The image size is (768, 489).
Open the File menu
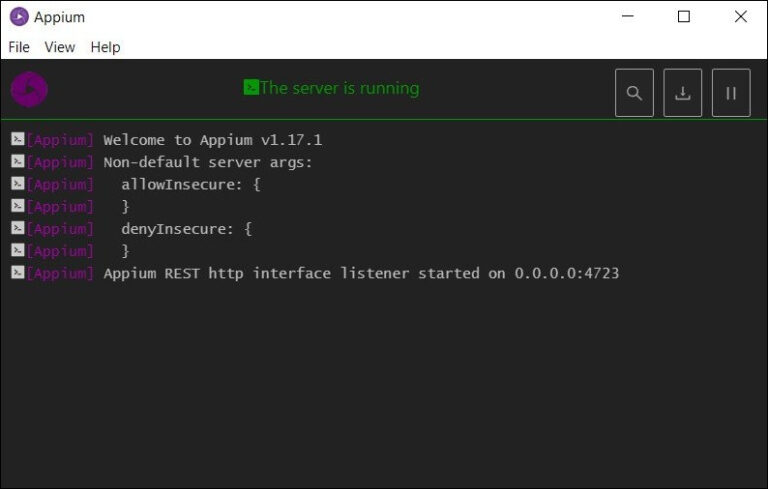pos(19,47)
